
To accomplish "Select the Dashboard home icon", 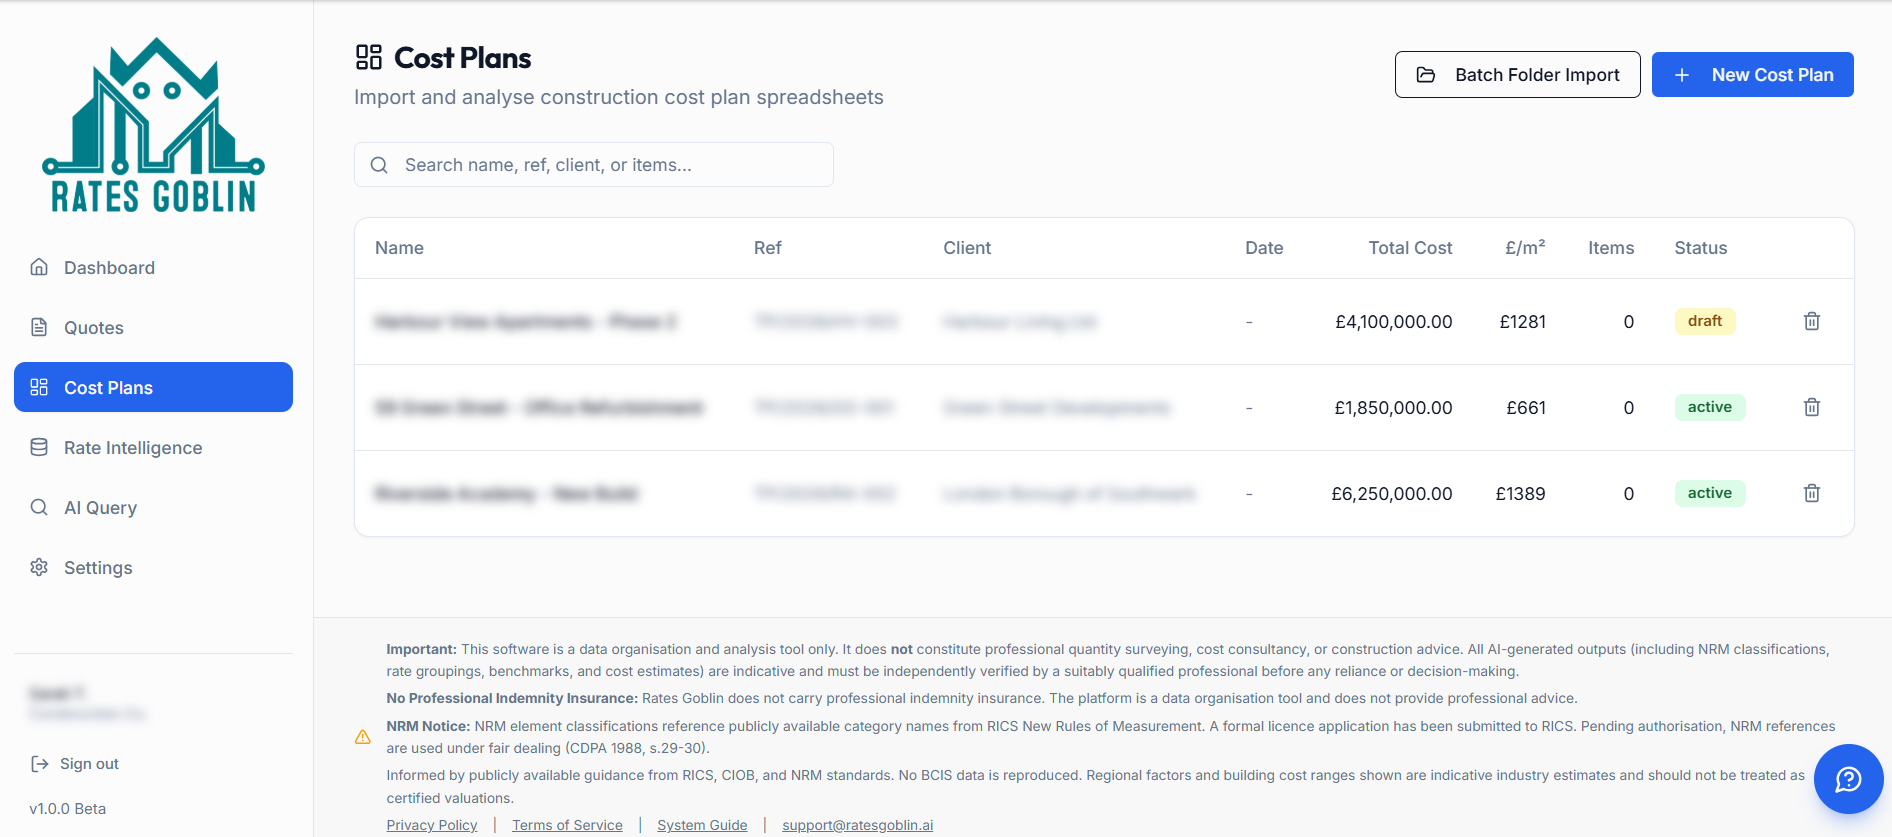I will tap(39, 267).
